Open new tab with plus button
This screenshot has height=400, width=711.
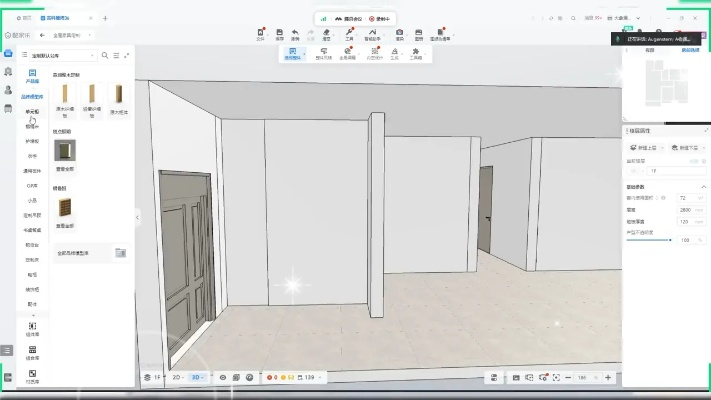105,18
